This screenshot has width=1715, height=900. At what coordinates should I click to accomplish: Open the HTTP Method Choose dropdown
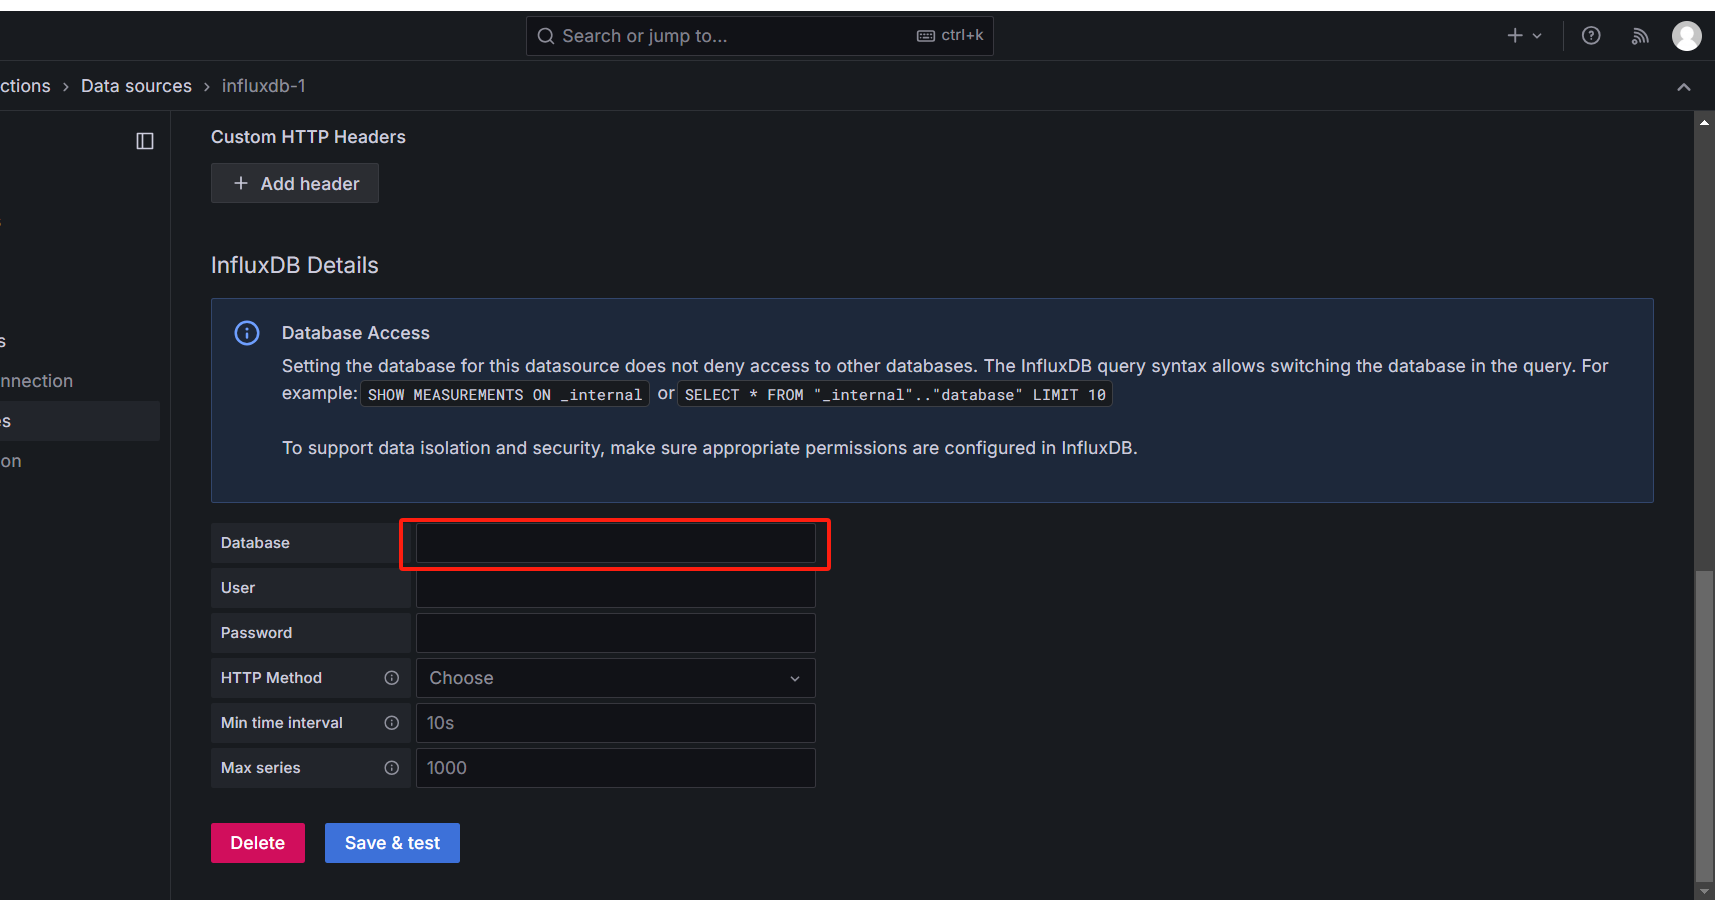coord(616,678)
